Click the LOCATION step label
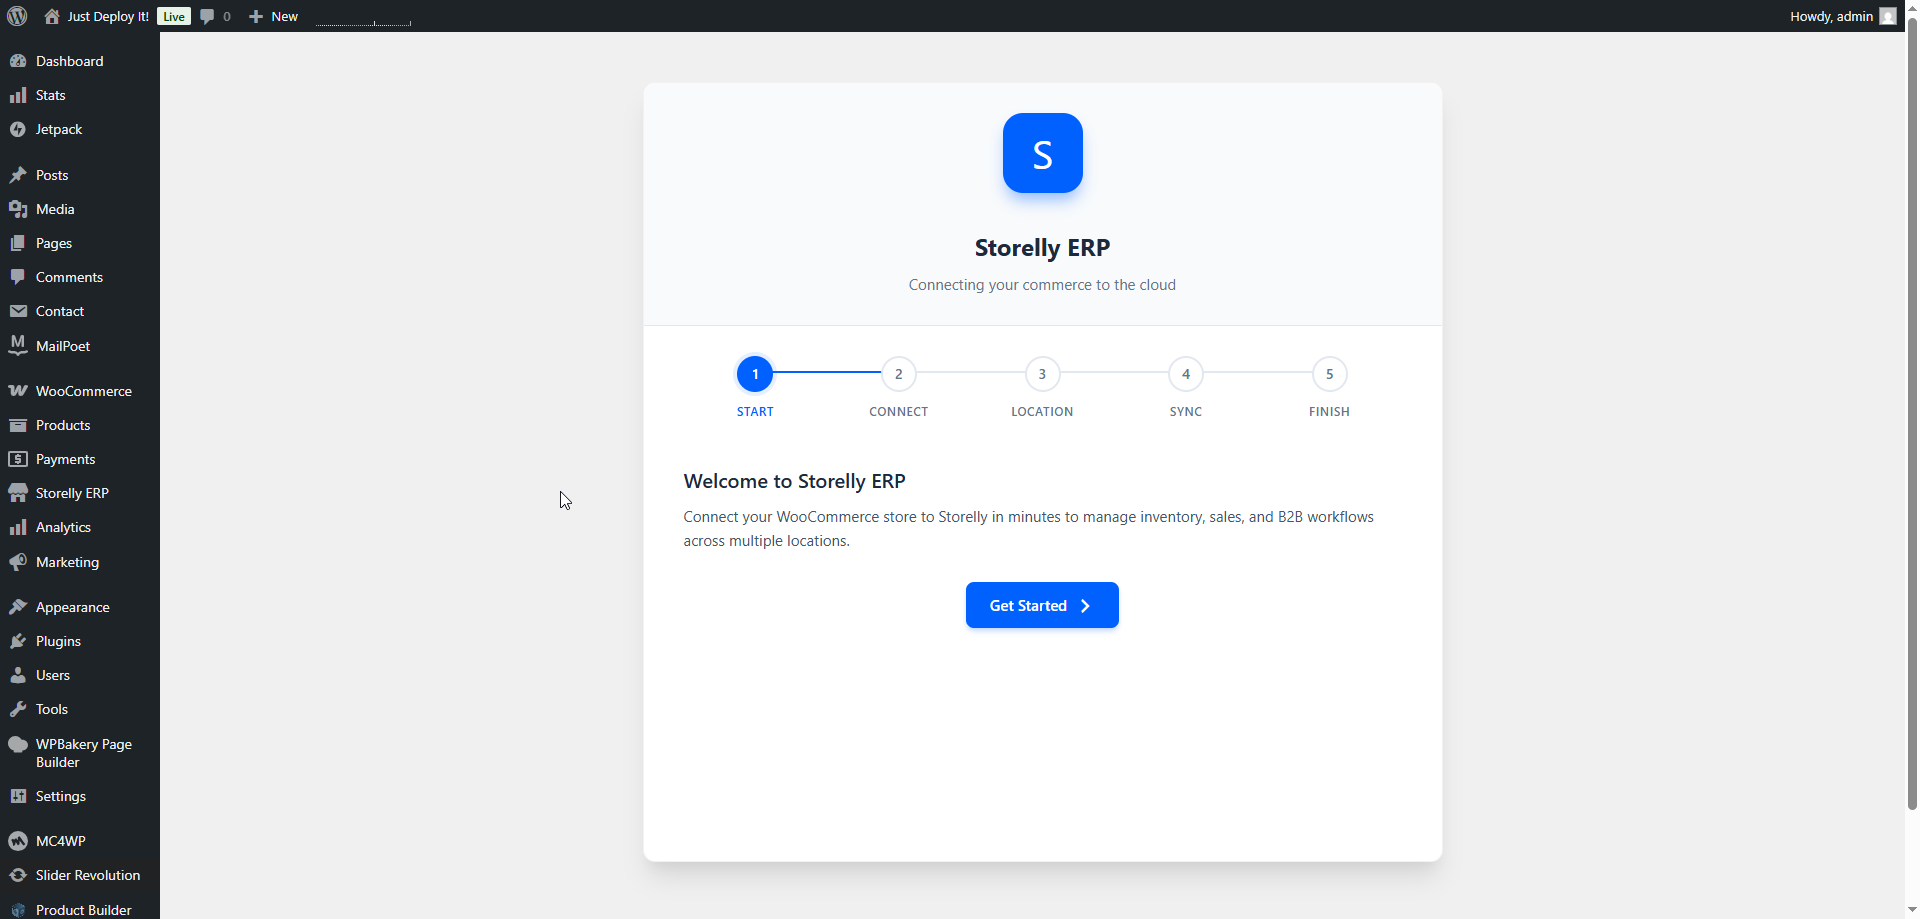This screenshot has width=1920, height=919. 1042,412
